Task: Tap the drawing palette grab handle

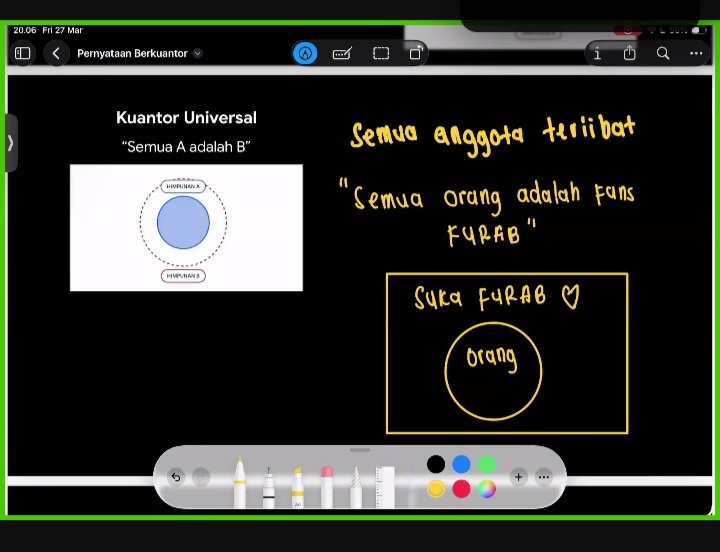Action: click(360, 450)
